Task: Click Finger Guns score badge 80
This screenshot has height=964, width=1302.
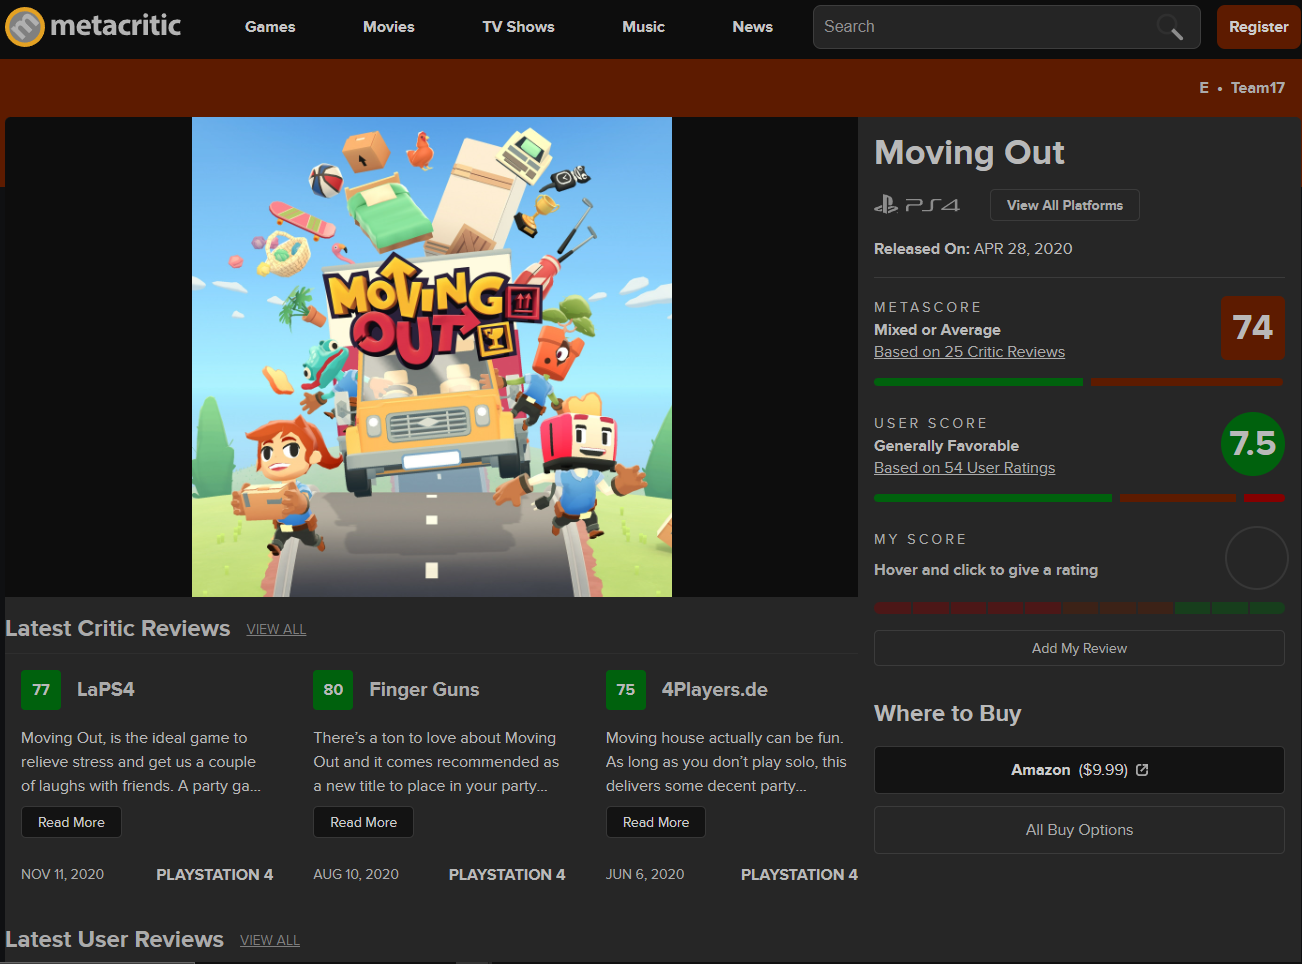Action: [x=333, y=690]
